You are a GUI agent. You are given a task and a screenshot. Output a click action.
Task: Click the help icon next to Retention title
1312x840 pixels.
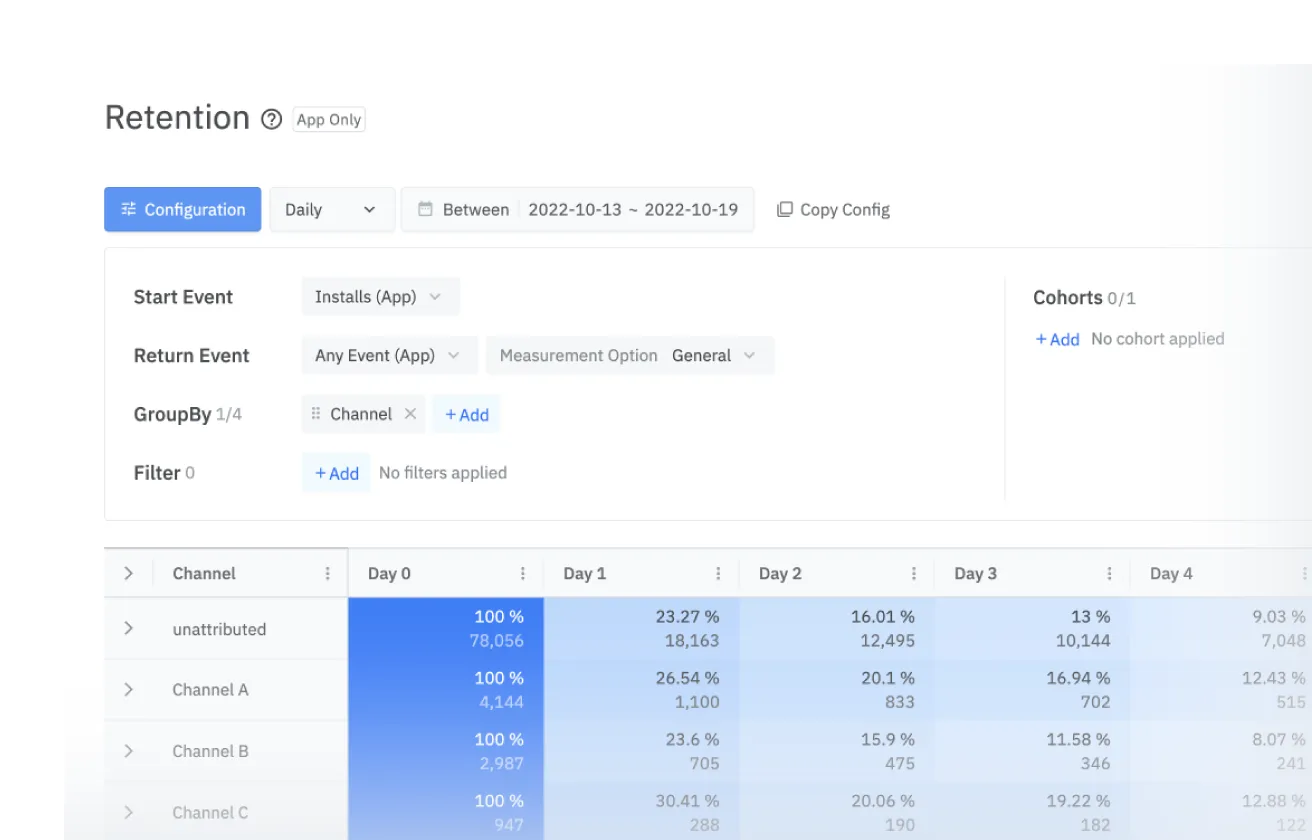(x=270, y=119)
